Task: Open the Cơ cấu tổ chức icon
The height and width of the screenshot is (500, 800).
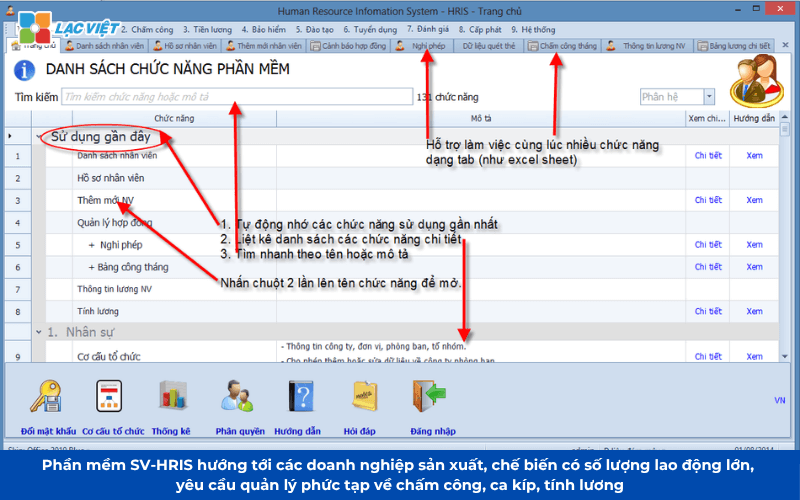Action: (x=109, y=397)
